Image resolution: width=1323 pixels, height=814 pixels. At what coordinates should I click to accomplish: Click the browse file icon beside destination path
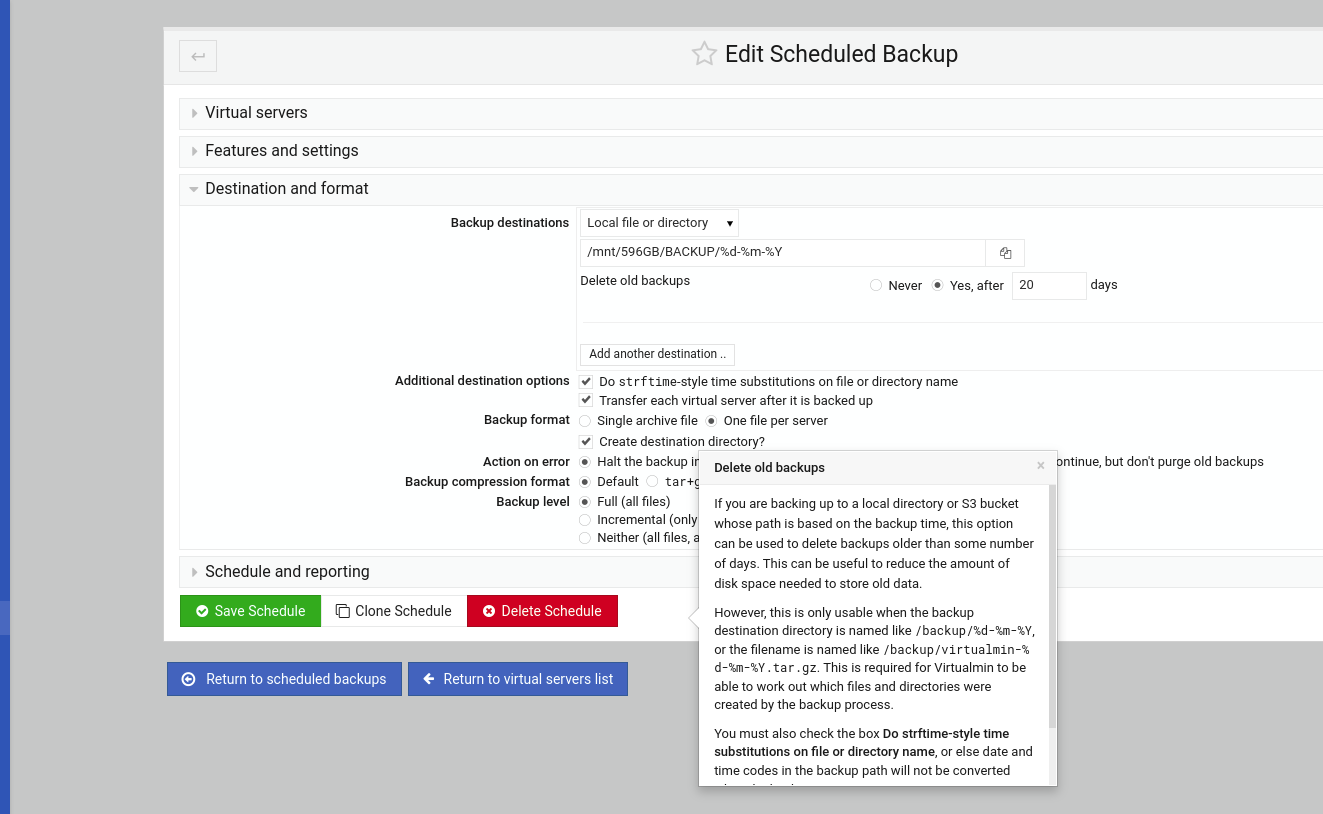1006,253
